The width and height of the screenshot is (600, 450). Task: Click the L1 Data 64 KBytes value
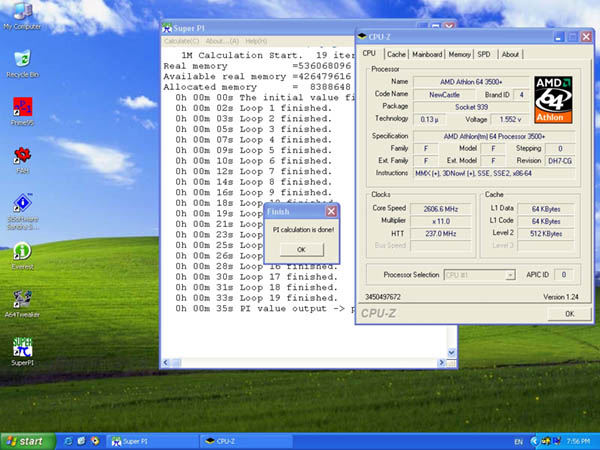(546, 209)
